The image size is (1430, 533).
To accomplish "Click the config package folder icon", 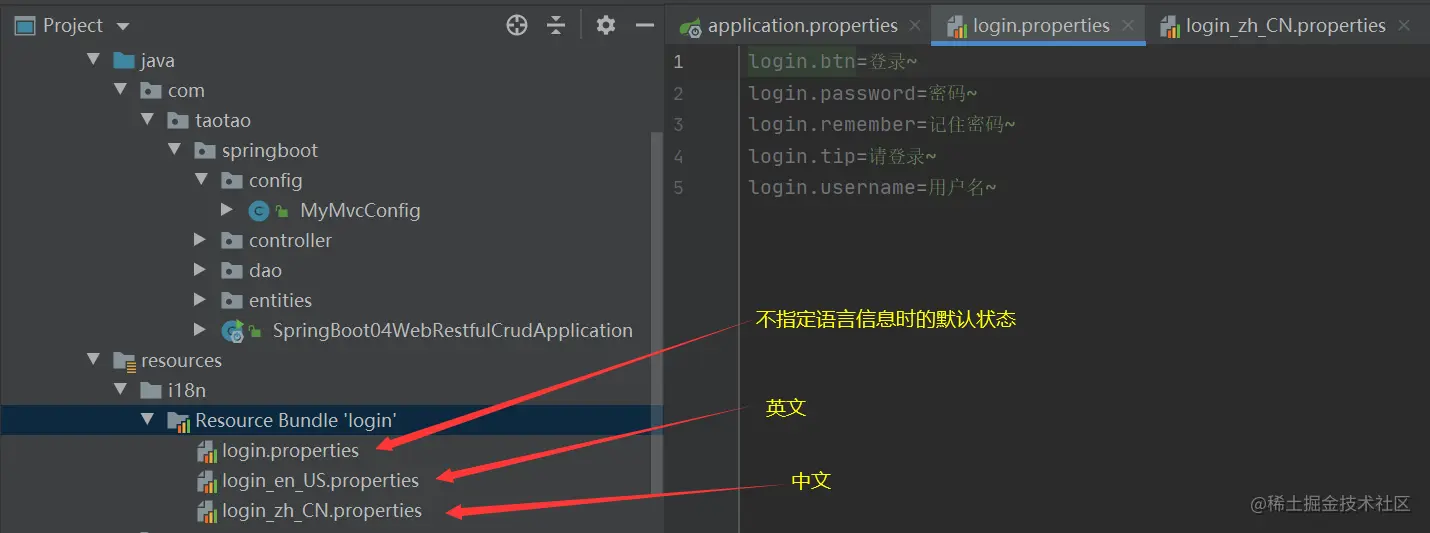I will pyautogui.click(x=232, y=181).
